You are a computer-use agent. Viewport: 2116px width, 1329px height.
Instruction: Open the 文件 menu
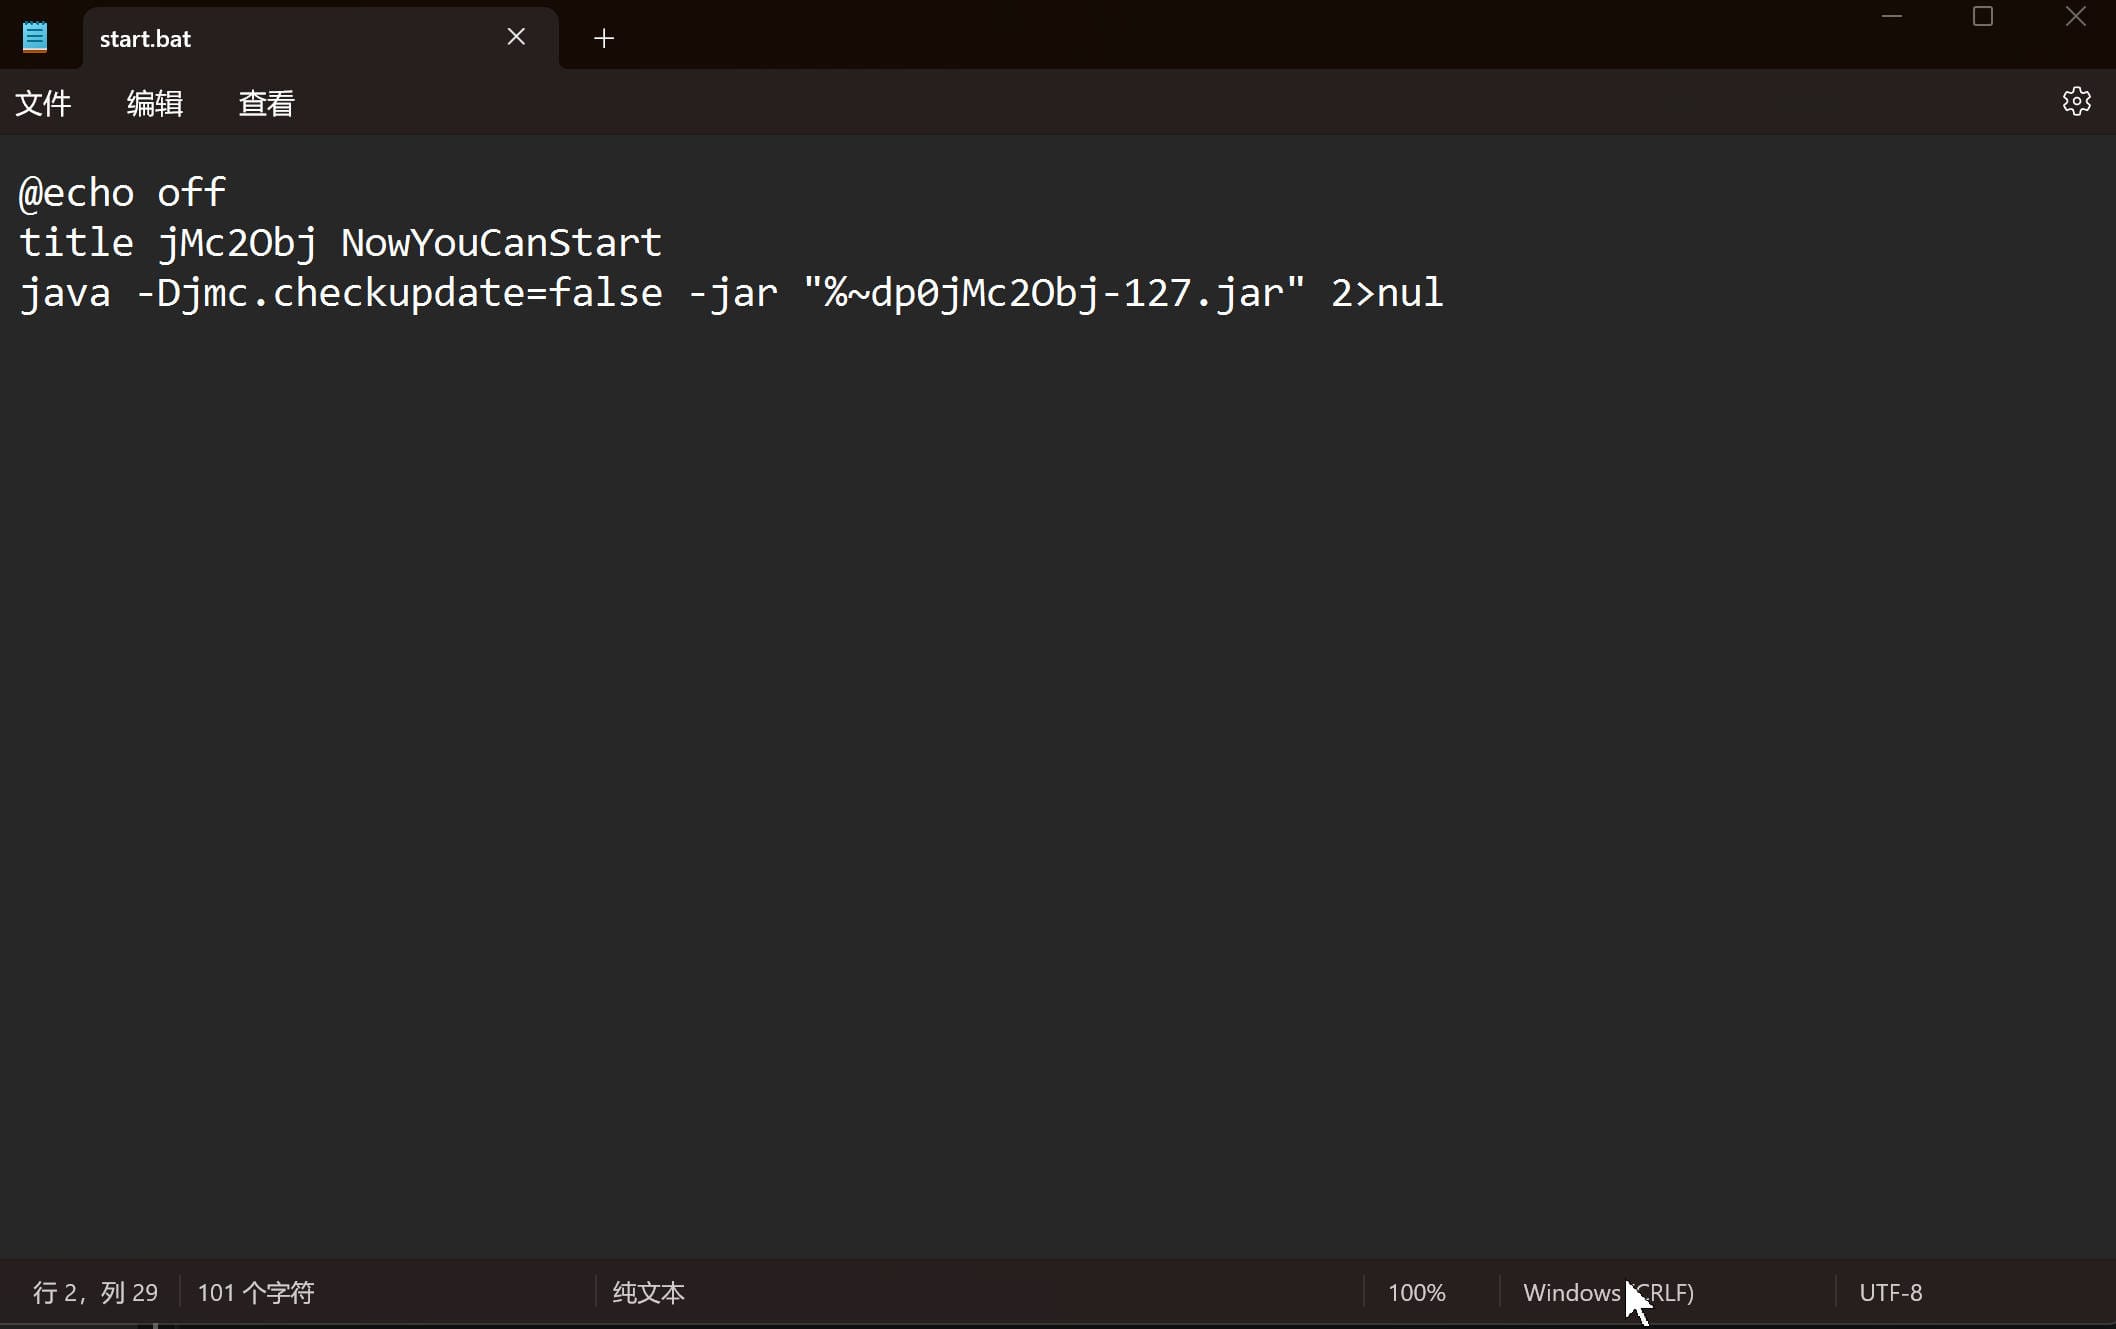tap(43, 103)
